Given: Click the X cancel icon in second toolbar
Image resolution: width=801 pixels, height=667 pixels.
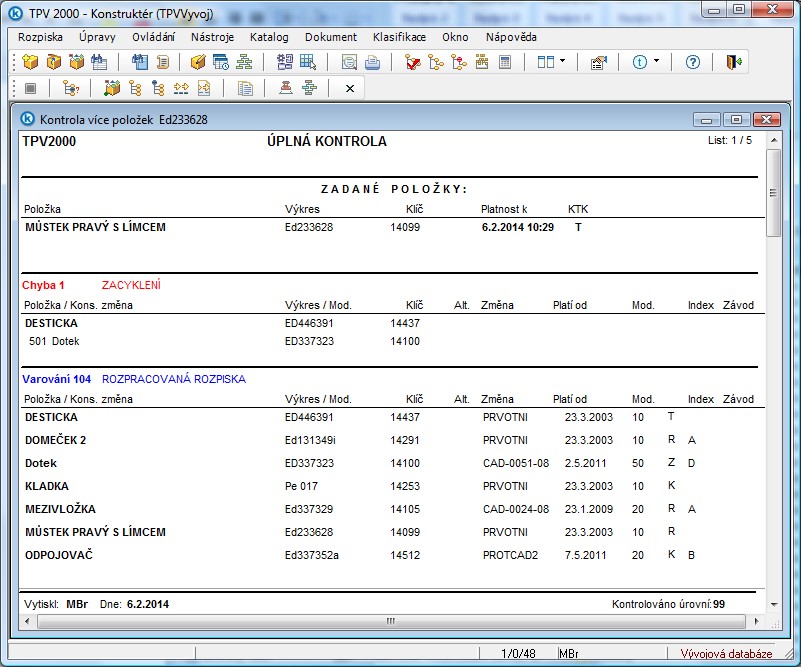Looking at the screenshot, I should click(x=350, y=88).
